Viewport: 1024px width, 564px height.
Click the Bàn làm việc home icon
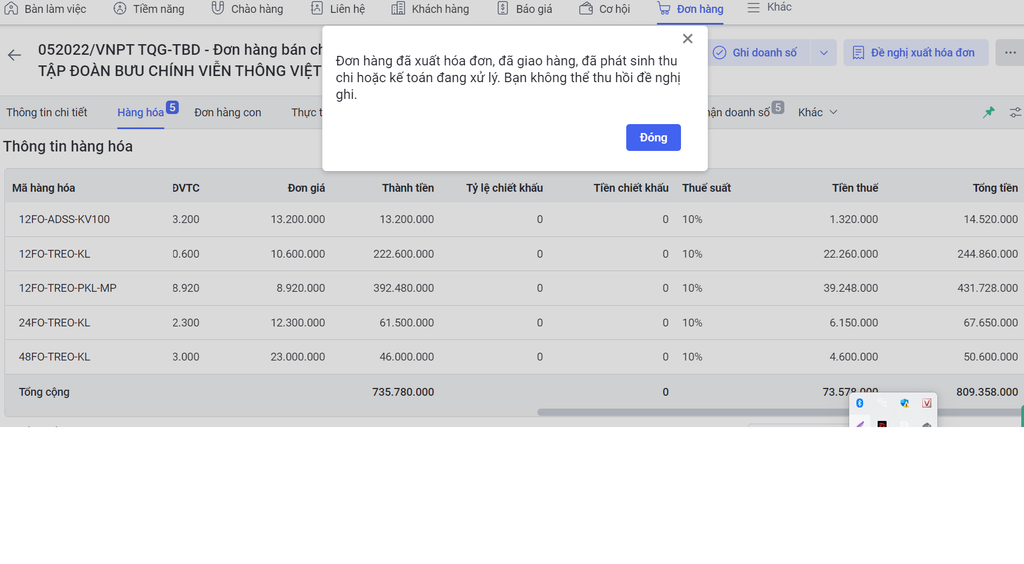coord(11,8)
